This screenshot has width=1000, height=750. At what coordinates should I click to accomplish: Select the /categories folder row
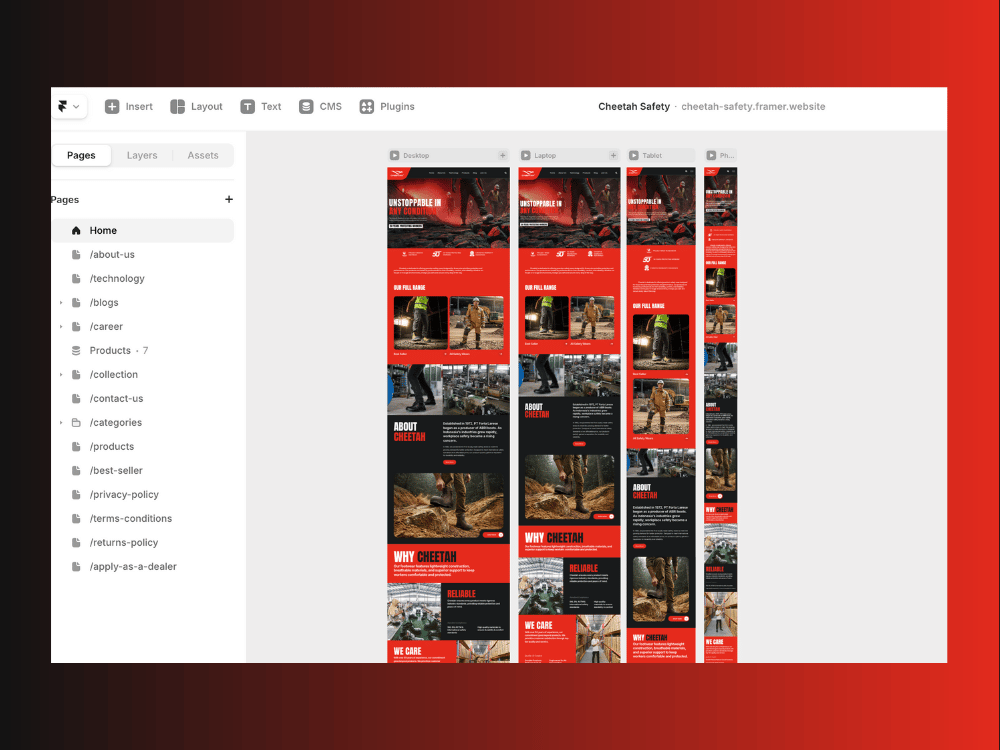143,422
